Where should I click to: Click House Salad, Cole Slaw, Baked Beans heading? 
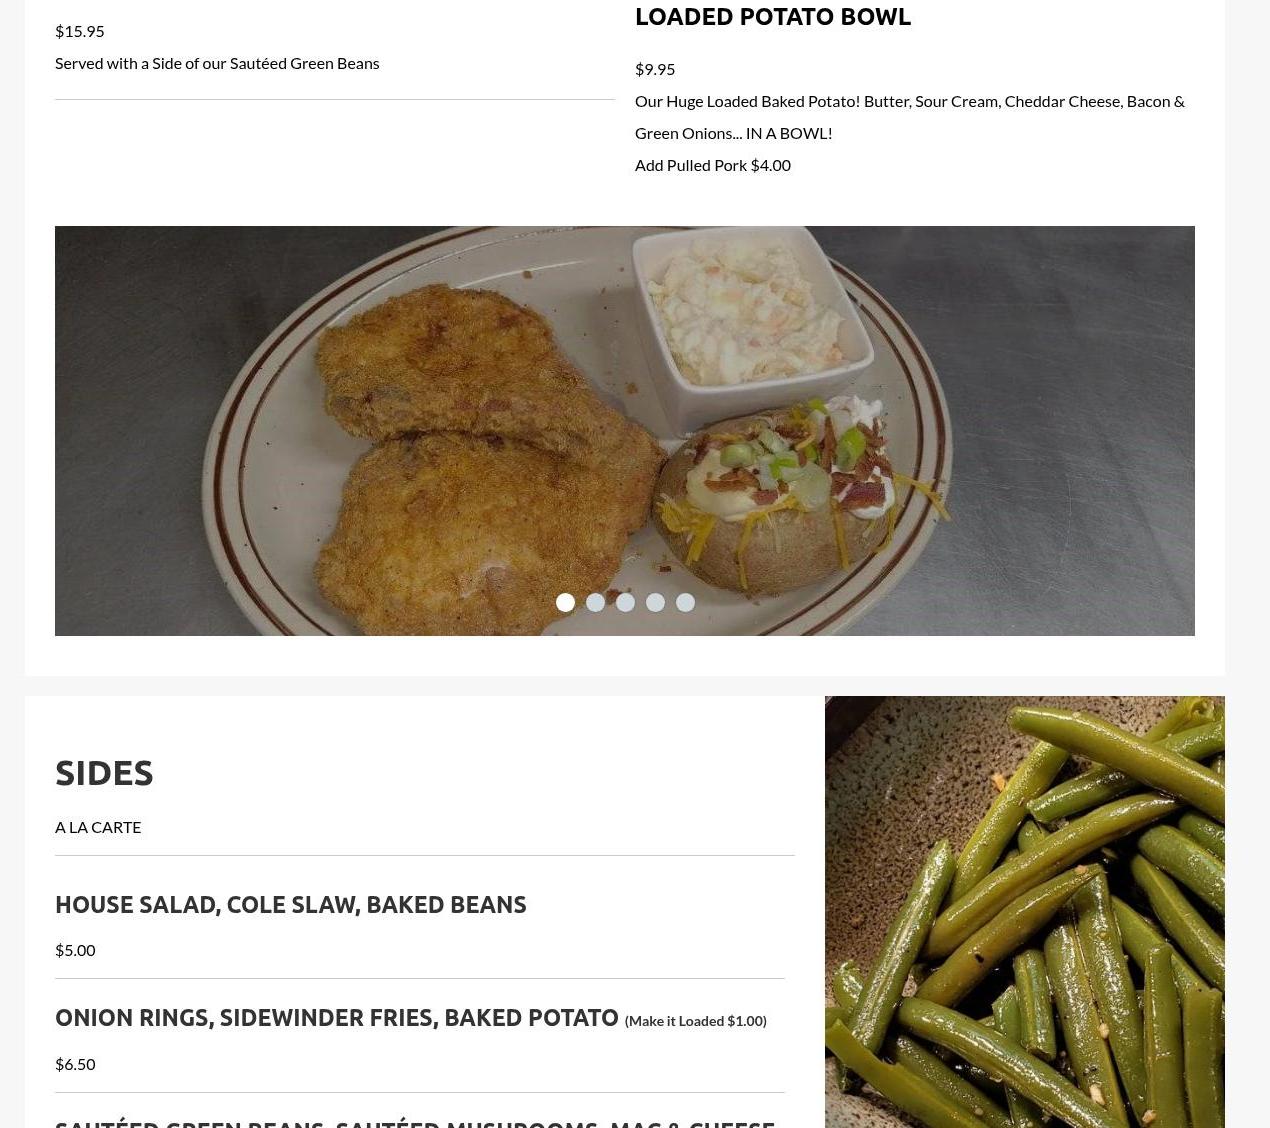[290, 904]
